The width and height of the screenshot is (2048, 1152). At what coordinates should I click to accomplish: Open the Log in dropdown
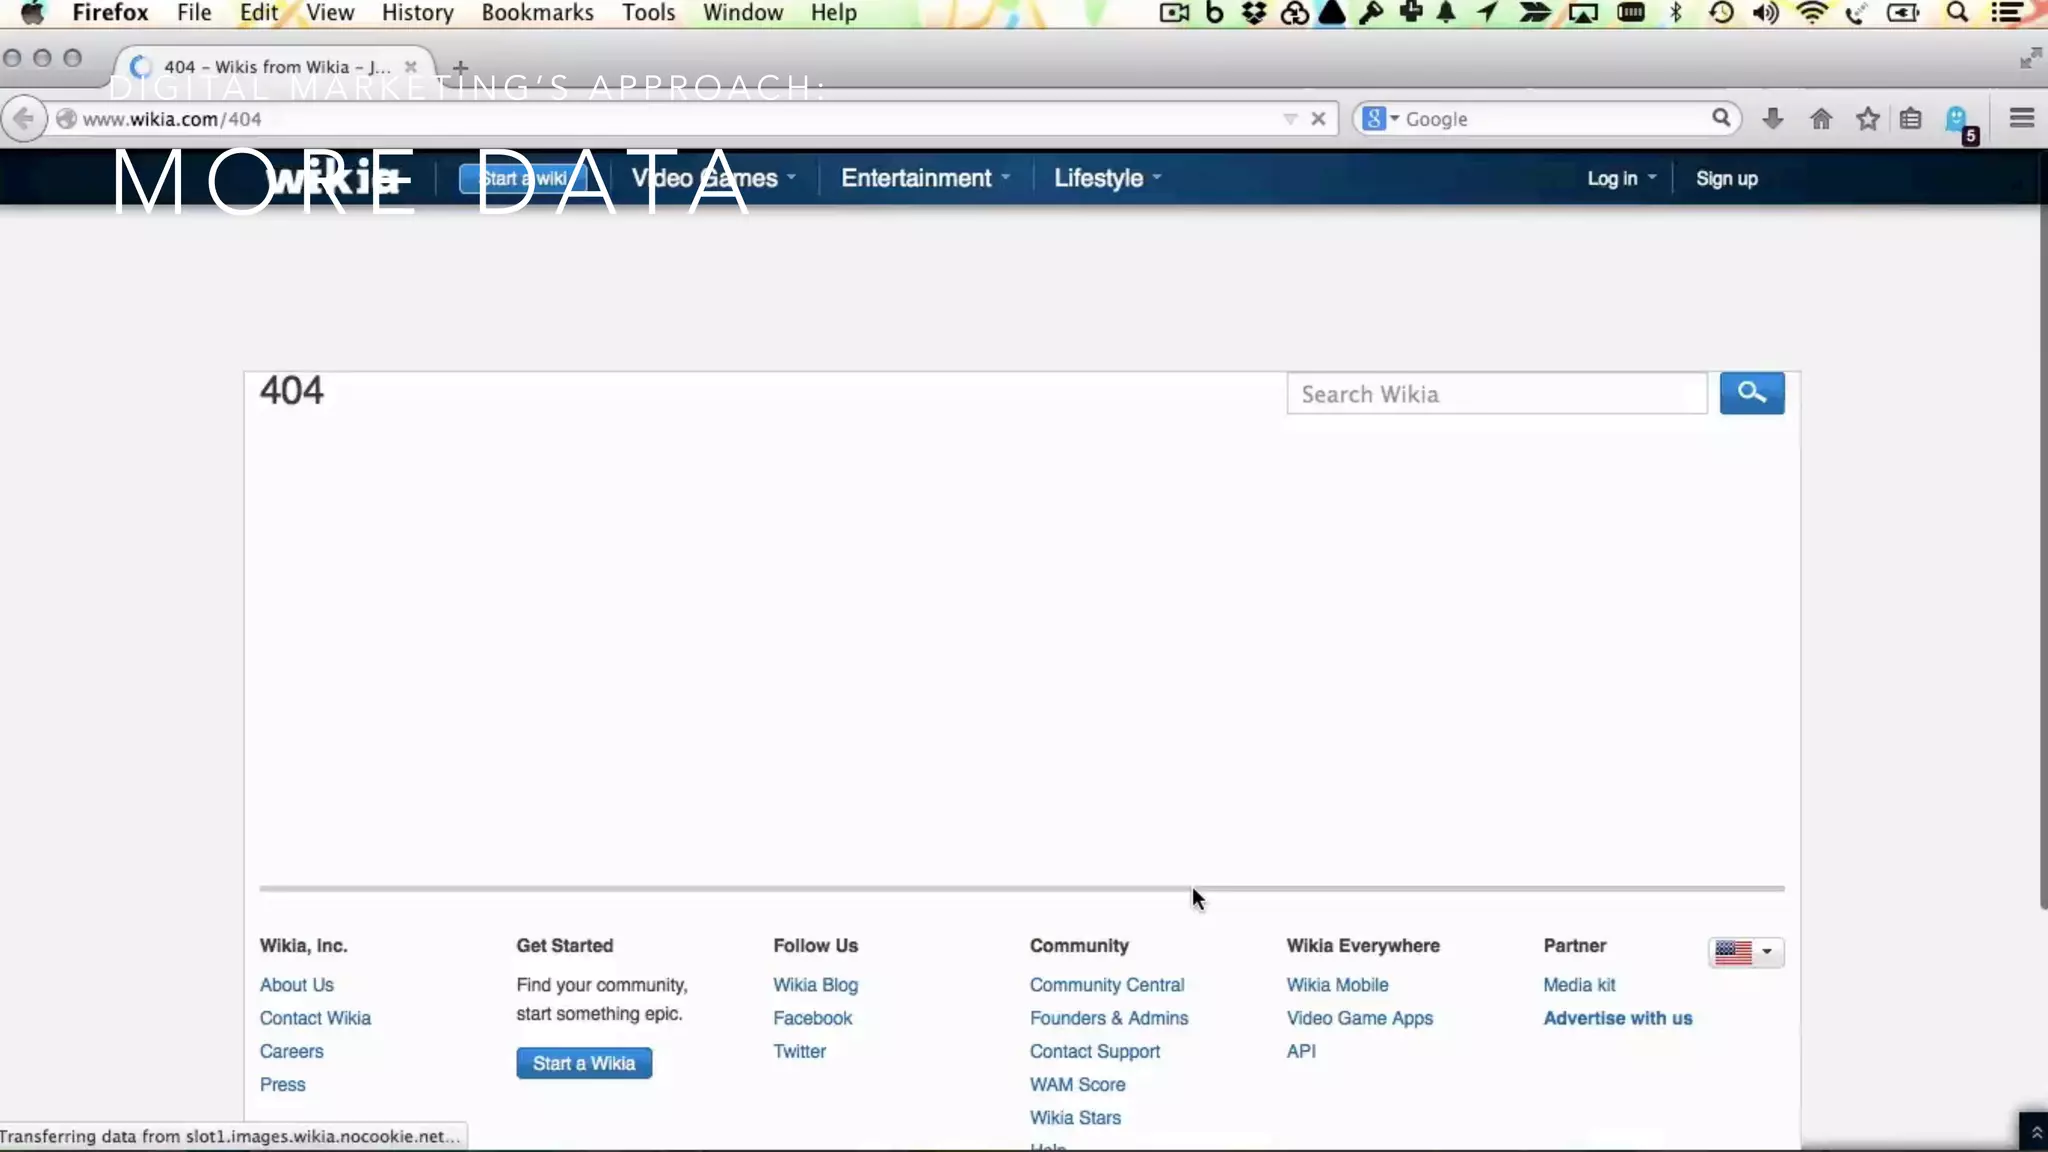click(x=1621, y=178)
